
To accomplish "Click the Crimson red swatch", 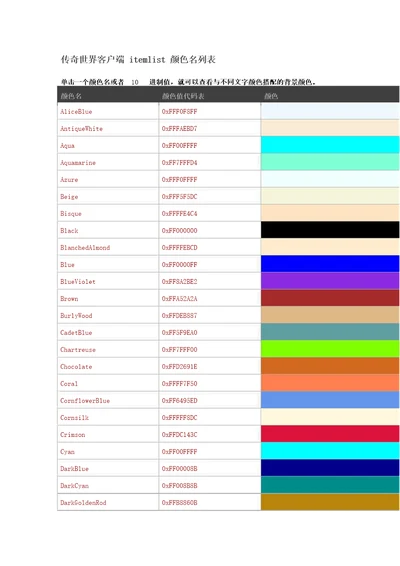I will coord(330,434).
